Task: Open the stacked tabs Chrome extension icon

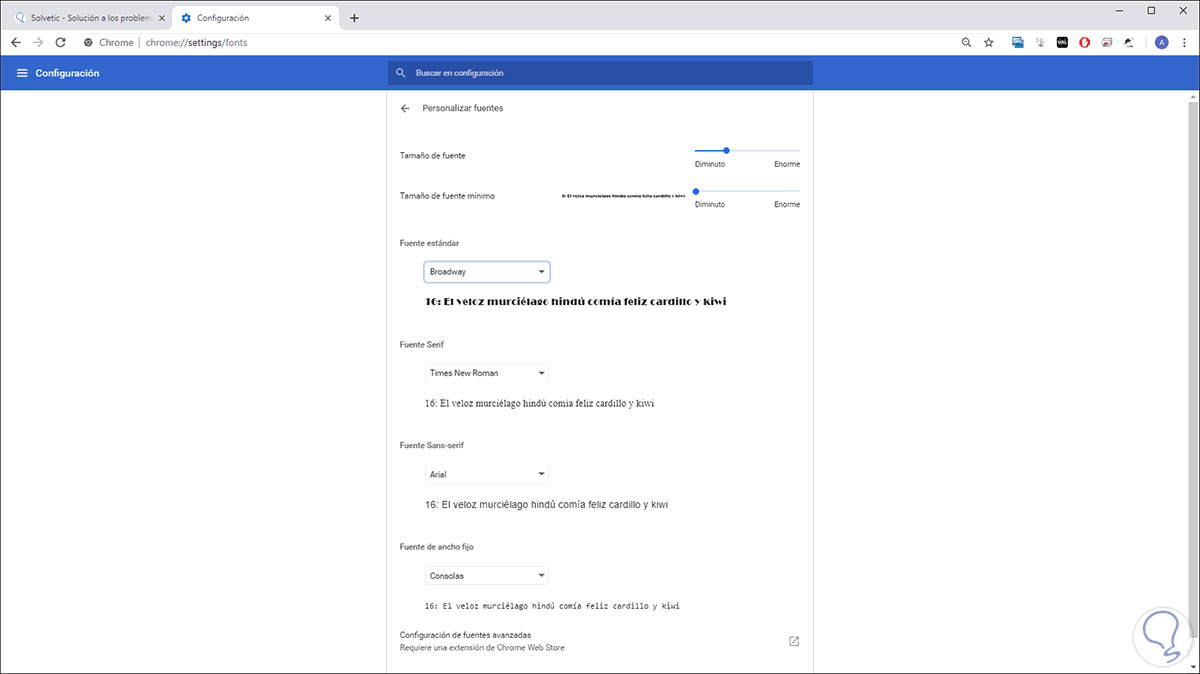Action: [x=1107, y=43]
